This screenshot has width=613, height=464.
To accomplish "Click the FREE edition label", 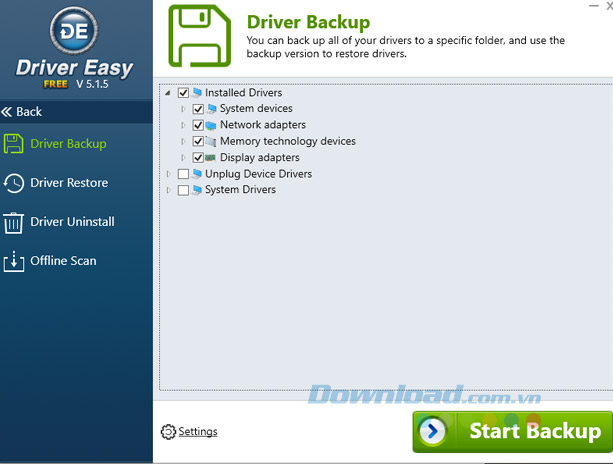I will tap(56, 84).
